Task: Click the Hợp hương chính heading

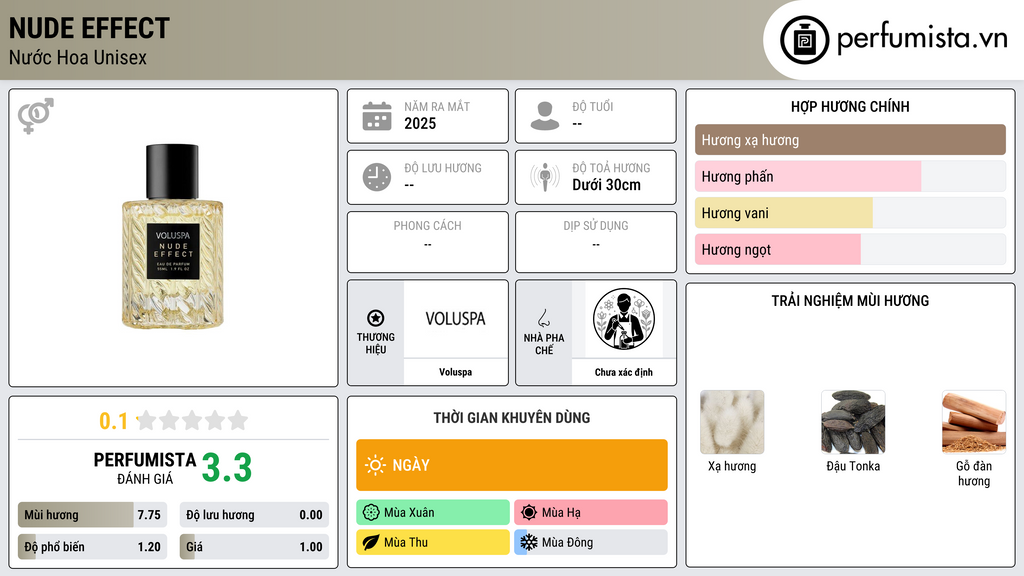Action: [850, 106]
